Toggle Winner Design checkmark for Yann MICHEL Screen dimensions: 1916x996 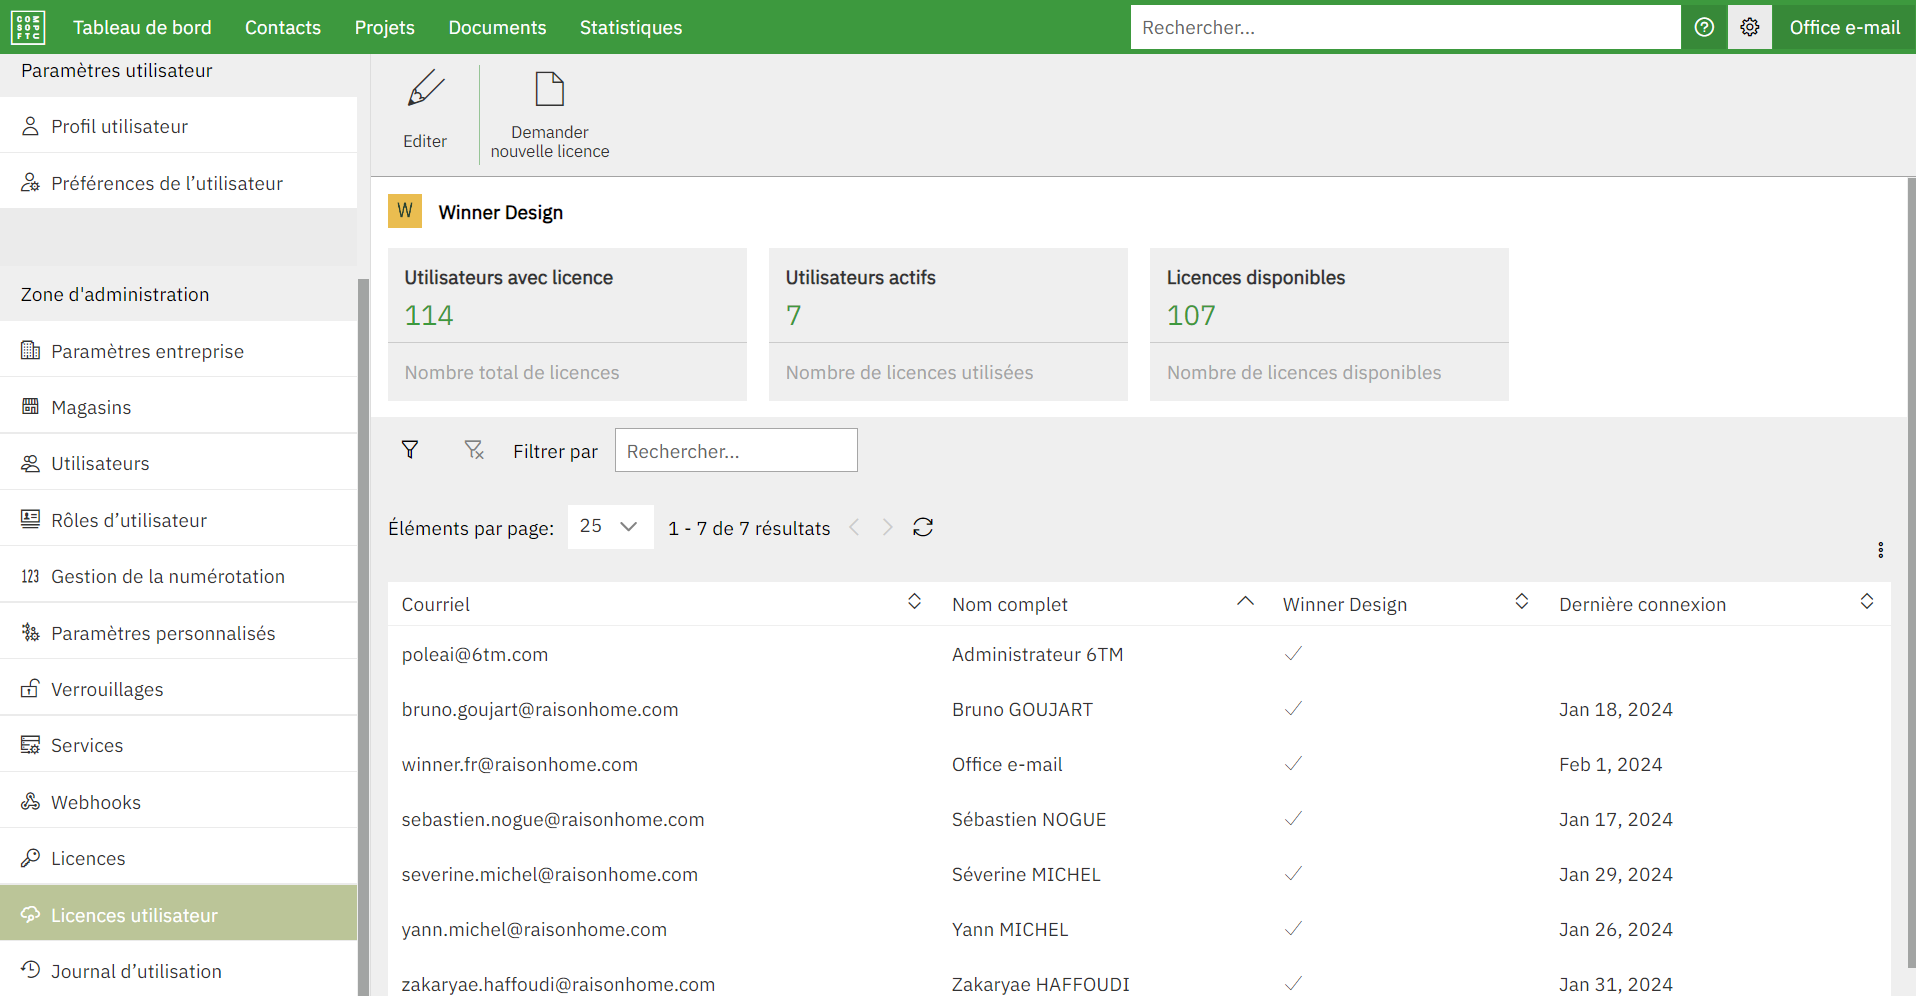(1293, 929)
